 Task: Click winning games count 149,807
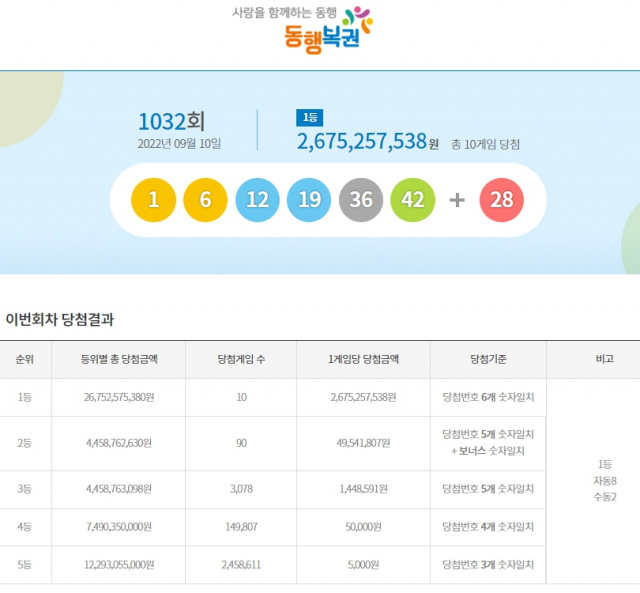pyautogui.click(x=241, y=527)
